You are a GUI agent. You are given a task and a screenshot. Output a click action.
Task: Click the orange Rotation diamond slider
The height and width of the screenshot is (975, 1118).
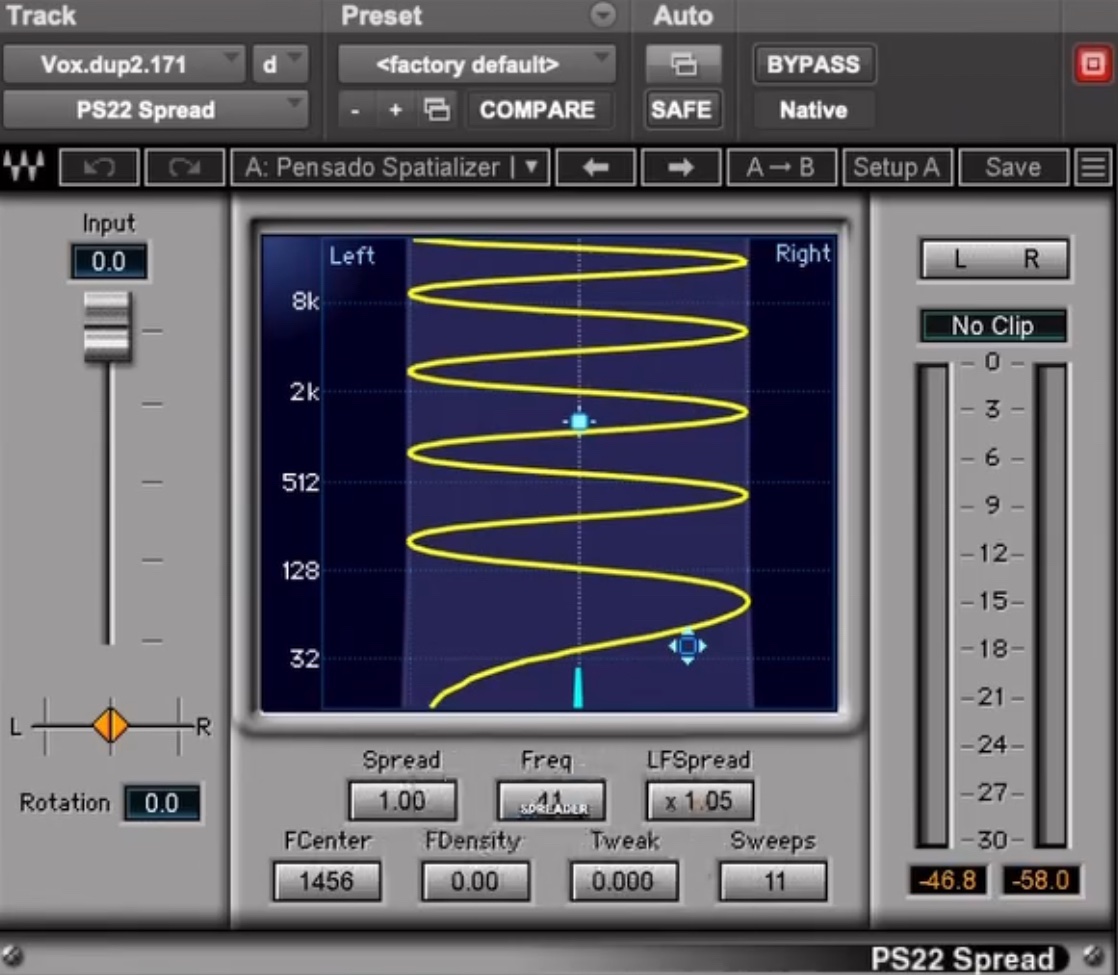[x=111, y=726]
